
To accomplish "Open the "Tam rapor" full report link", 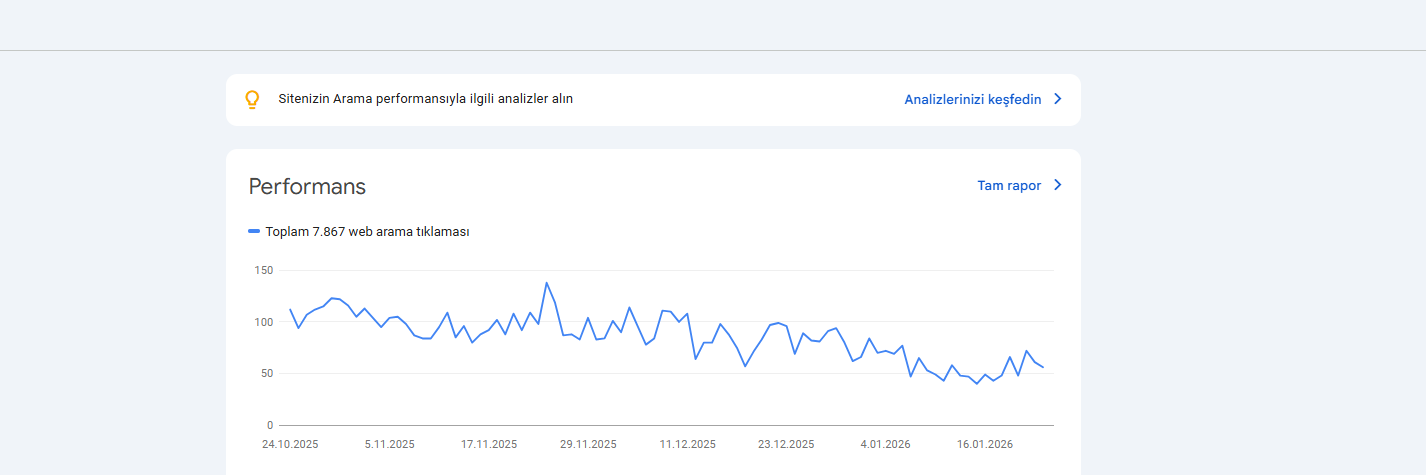I will click(1008, 186).
